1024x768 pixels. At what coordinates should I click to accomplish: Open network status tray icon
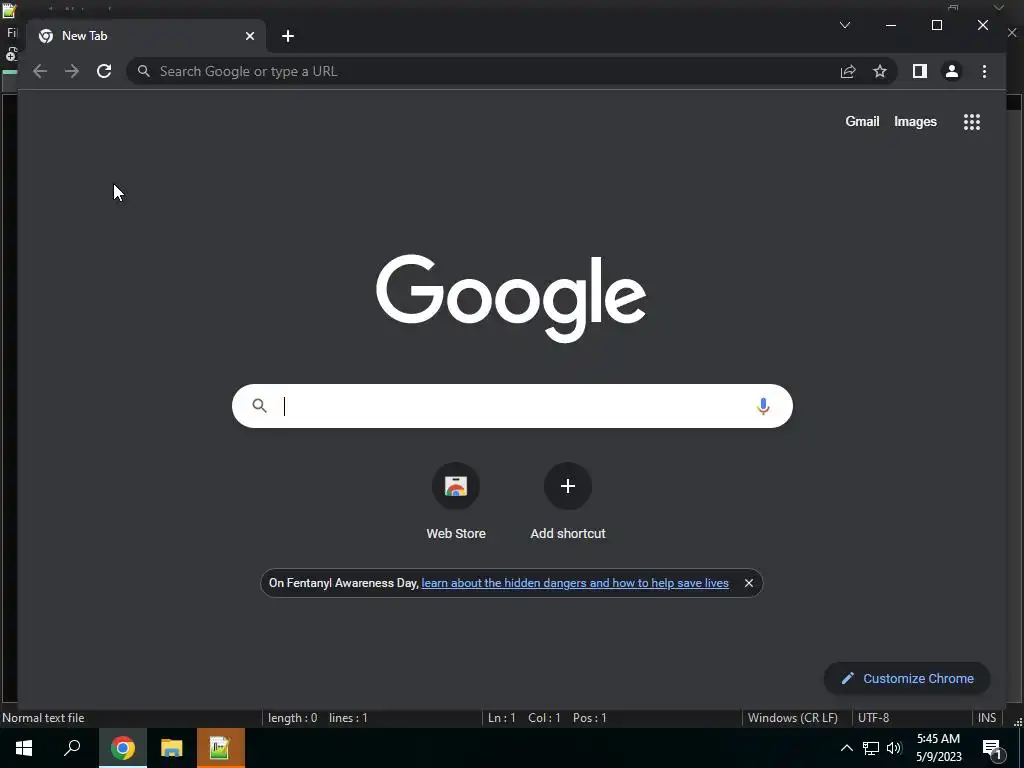tap(871, 748)
